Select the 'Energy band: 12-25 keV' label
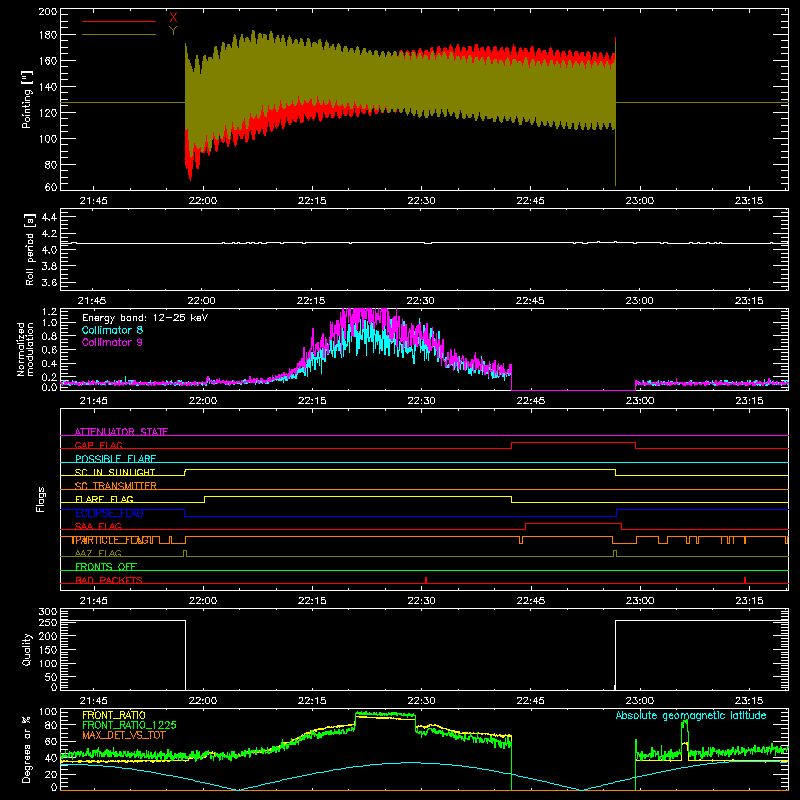Viewport: 800px width, 800px height. click(145, 318)
